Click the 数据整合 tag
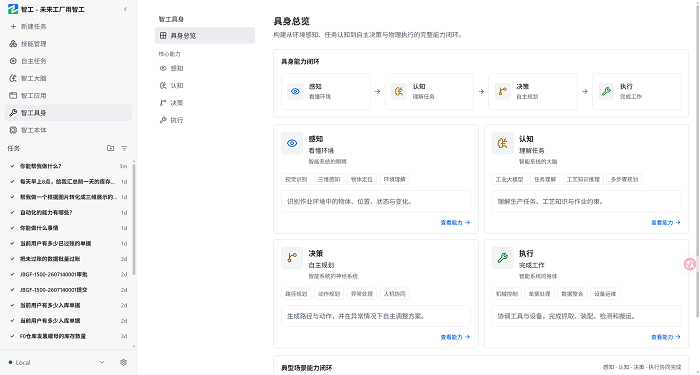Image resolution: width=700 pixels, height=375 pixels. (x=572, y=294)
